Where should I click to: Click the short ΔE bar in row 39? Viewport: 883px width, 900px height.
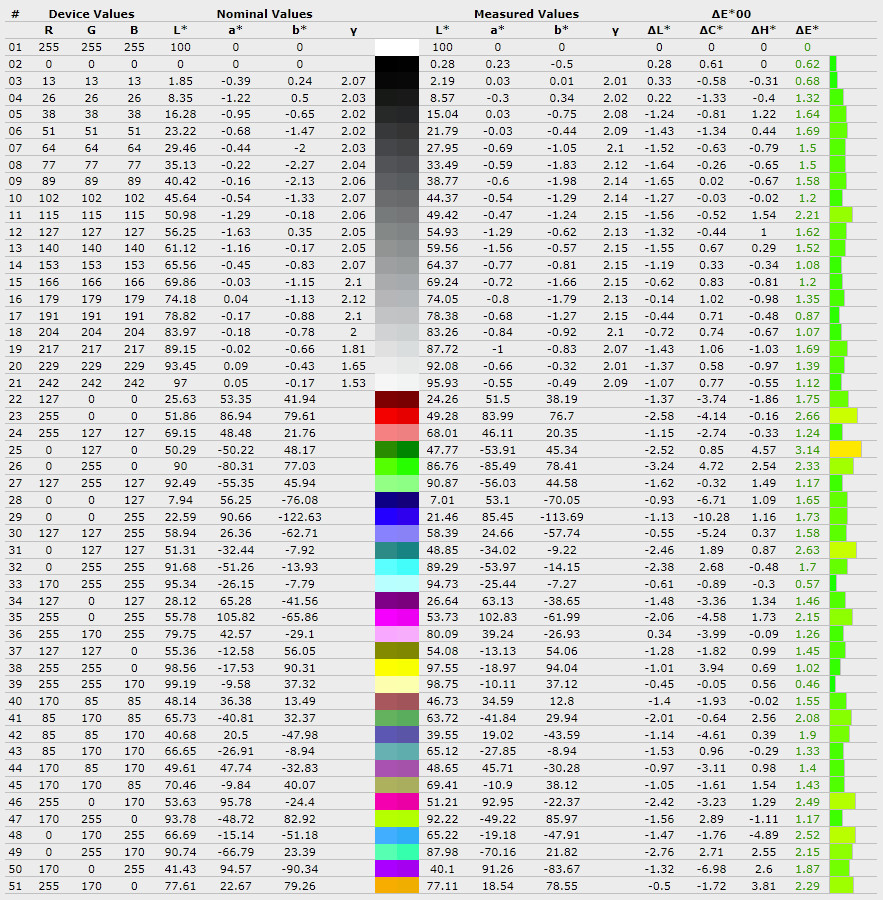832,684
